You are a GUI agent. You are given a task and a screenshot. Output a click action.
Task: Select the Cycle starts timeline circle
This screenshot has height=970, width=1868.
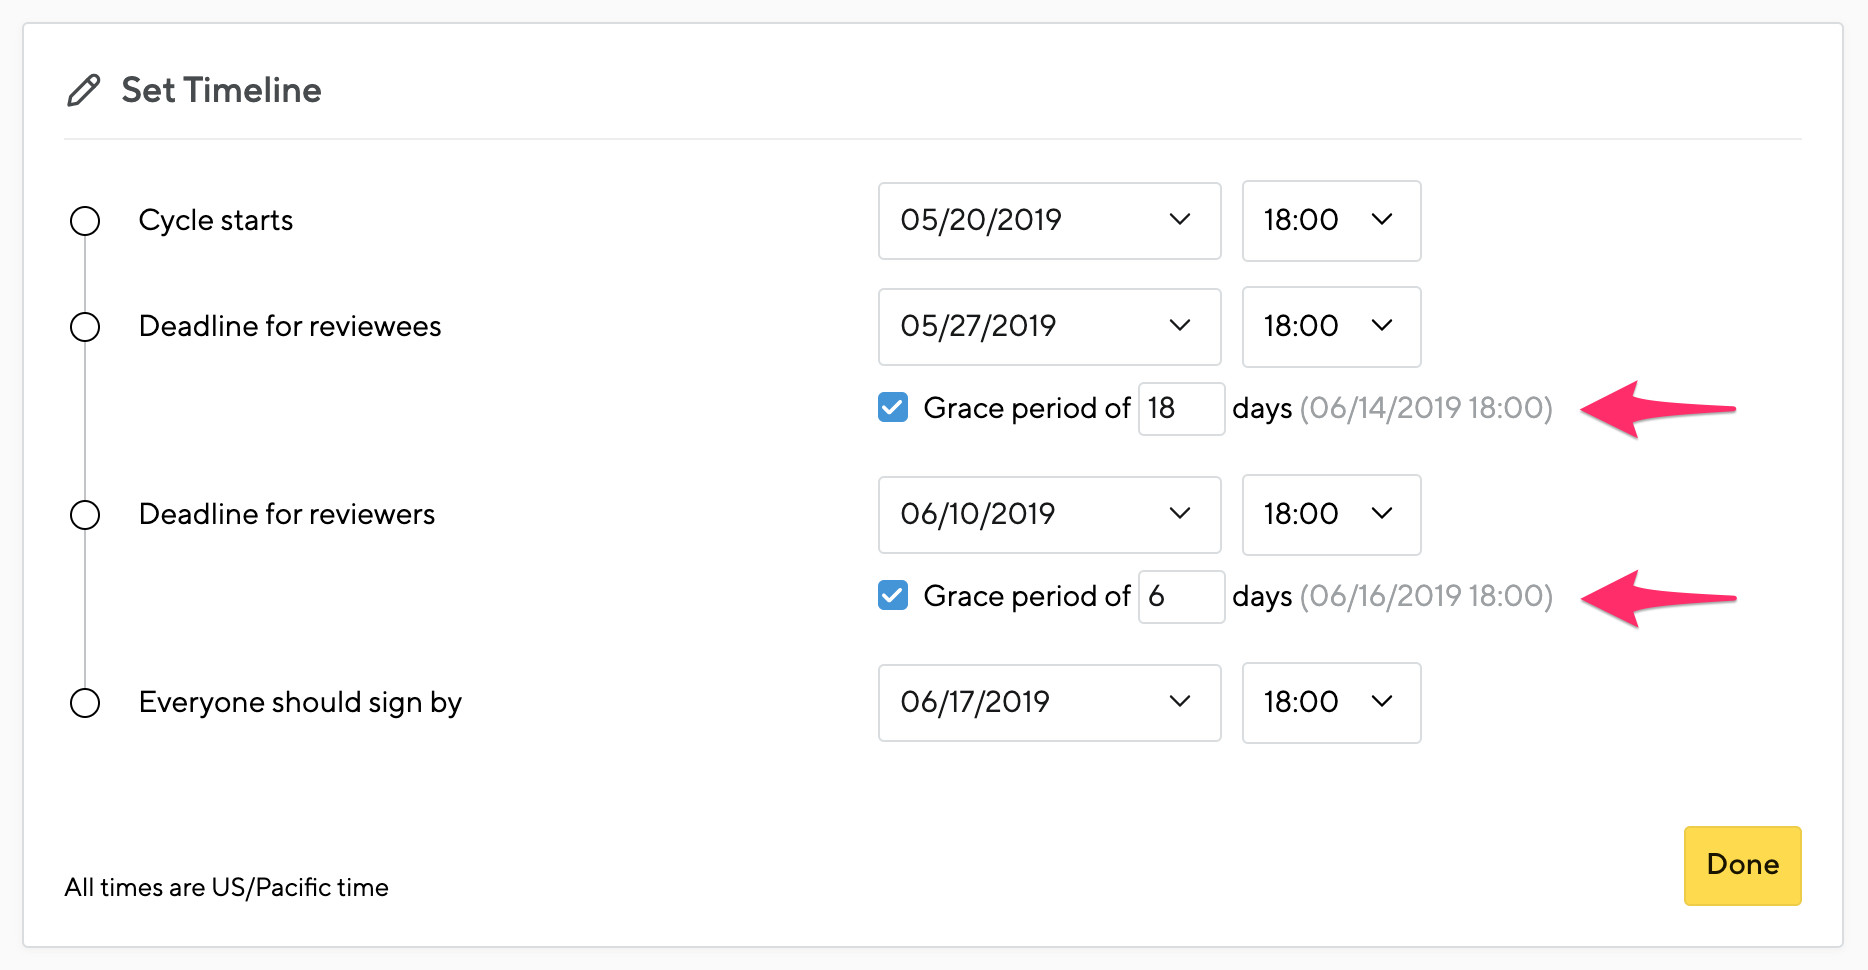86,221
